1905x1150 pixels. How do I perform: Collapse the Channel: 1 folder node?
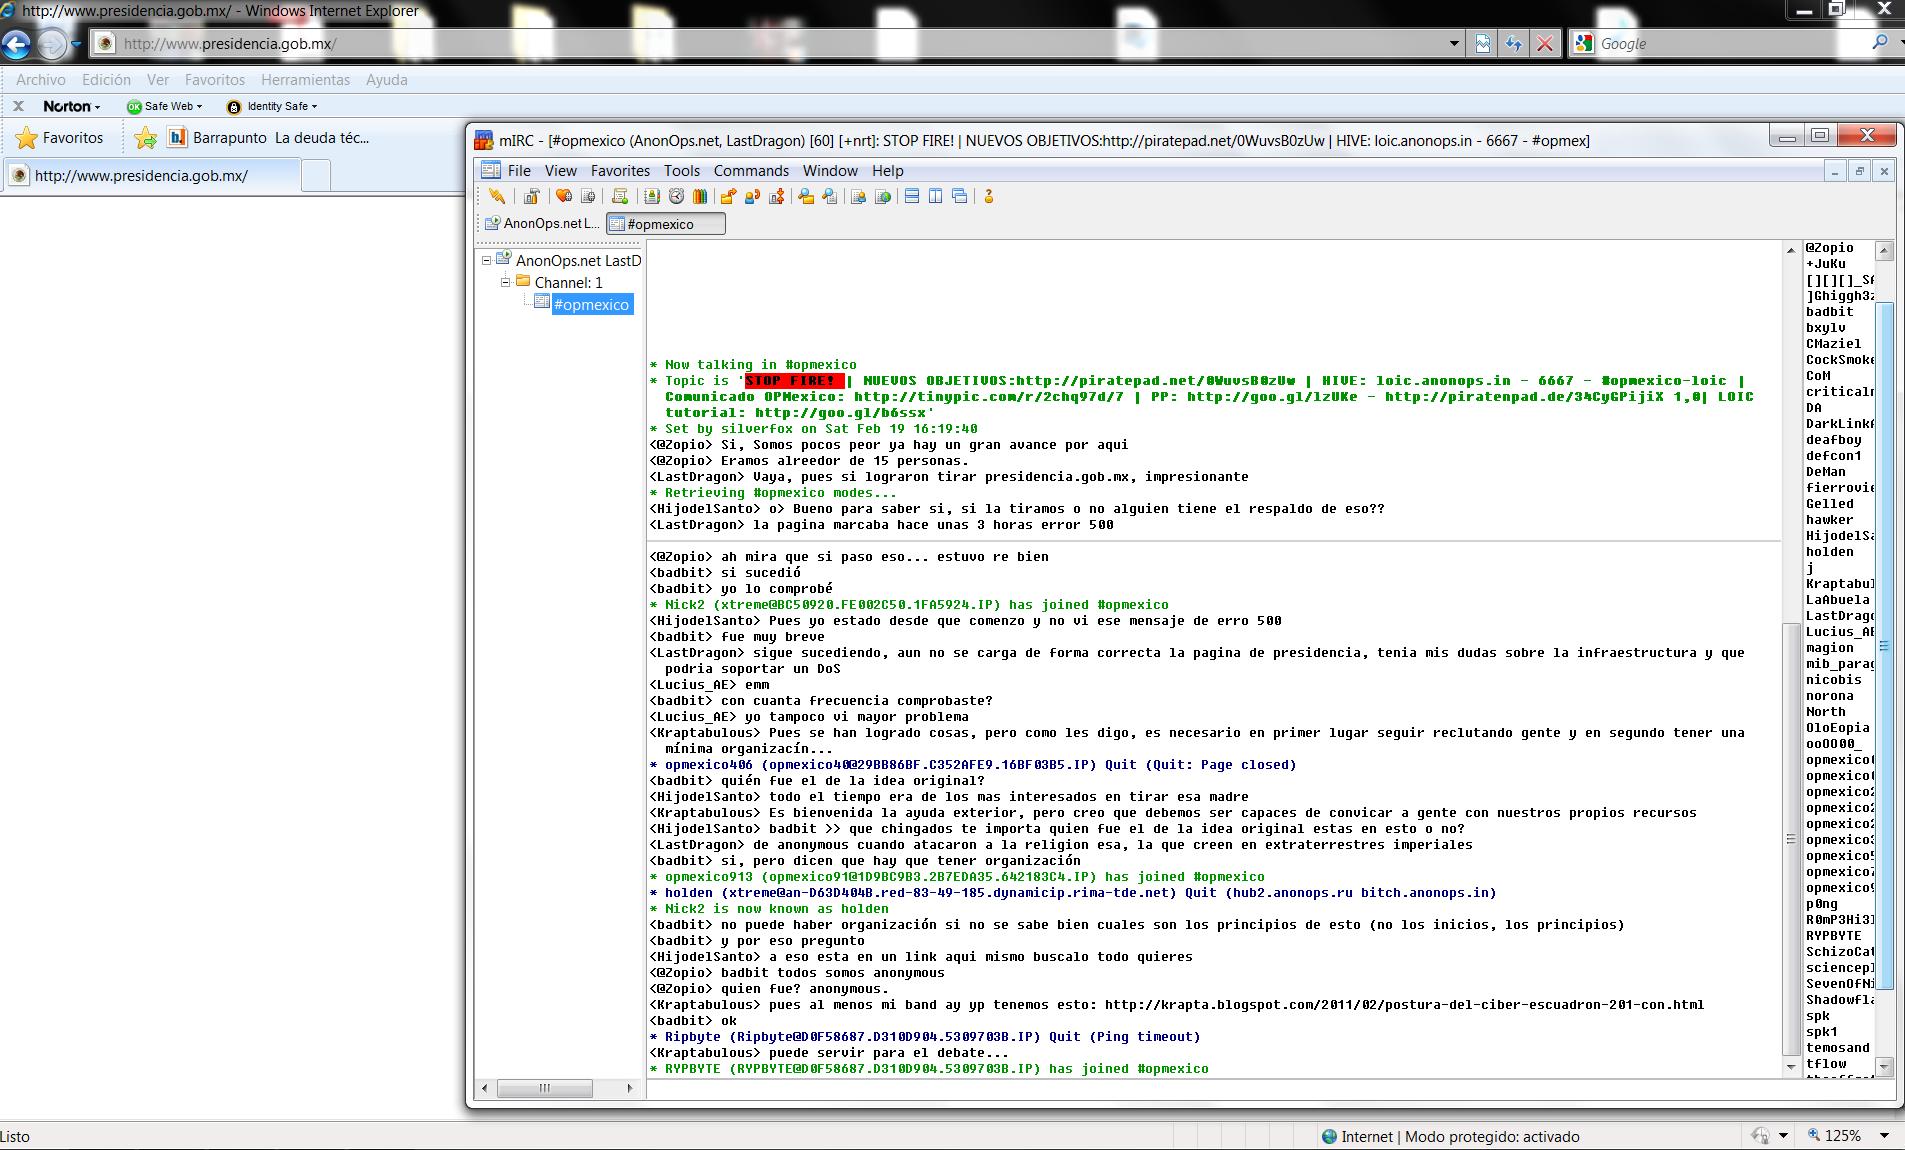click(x=506, y=282)
